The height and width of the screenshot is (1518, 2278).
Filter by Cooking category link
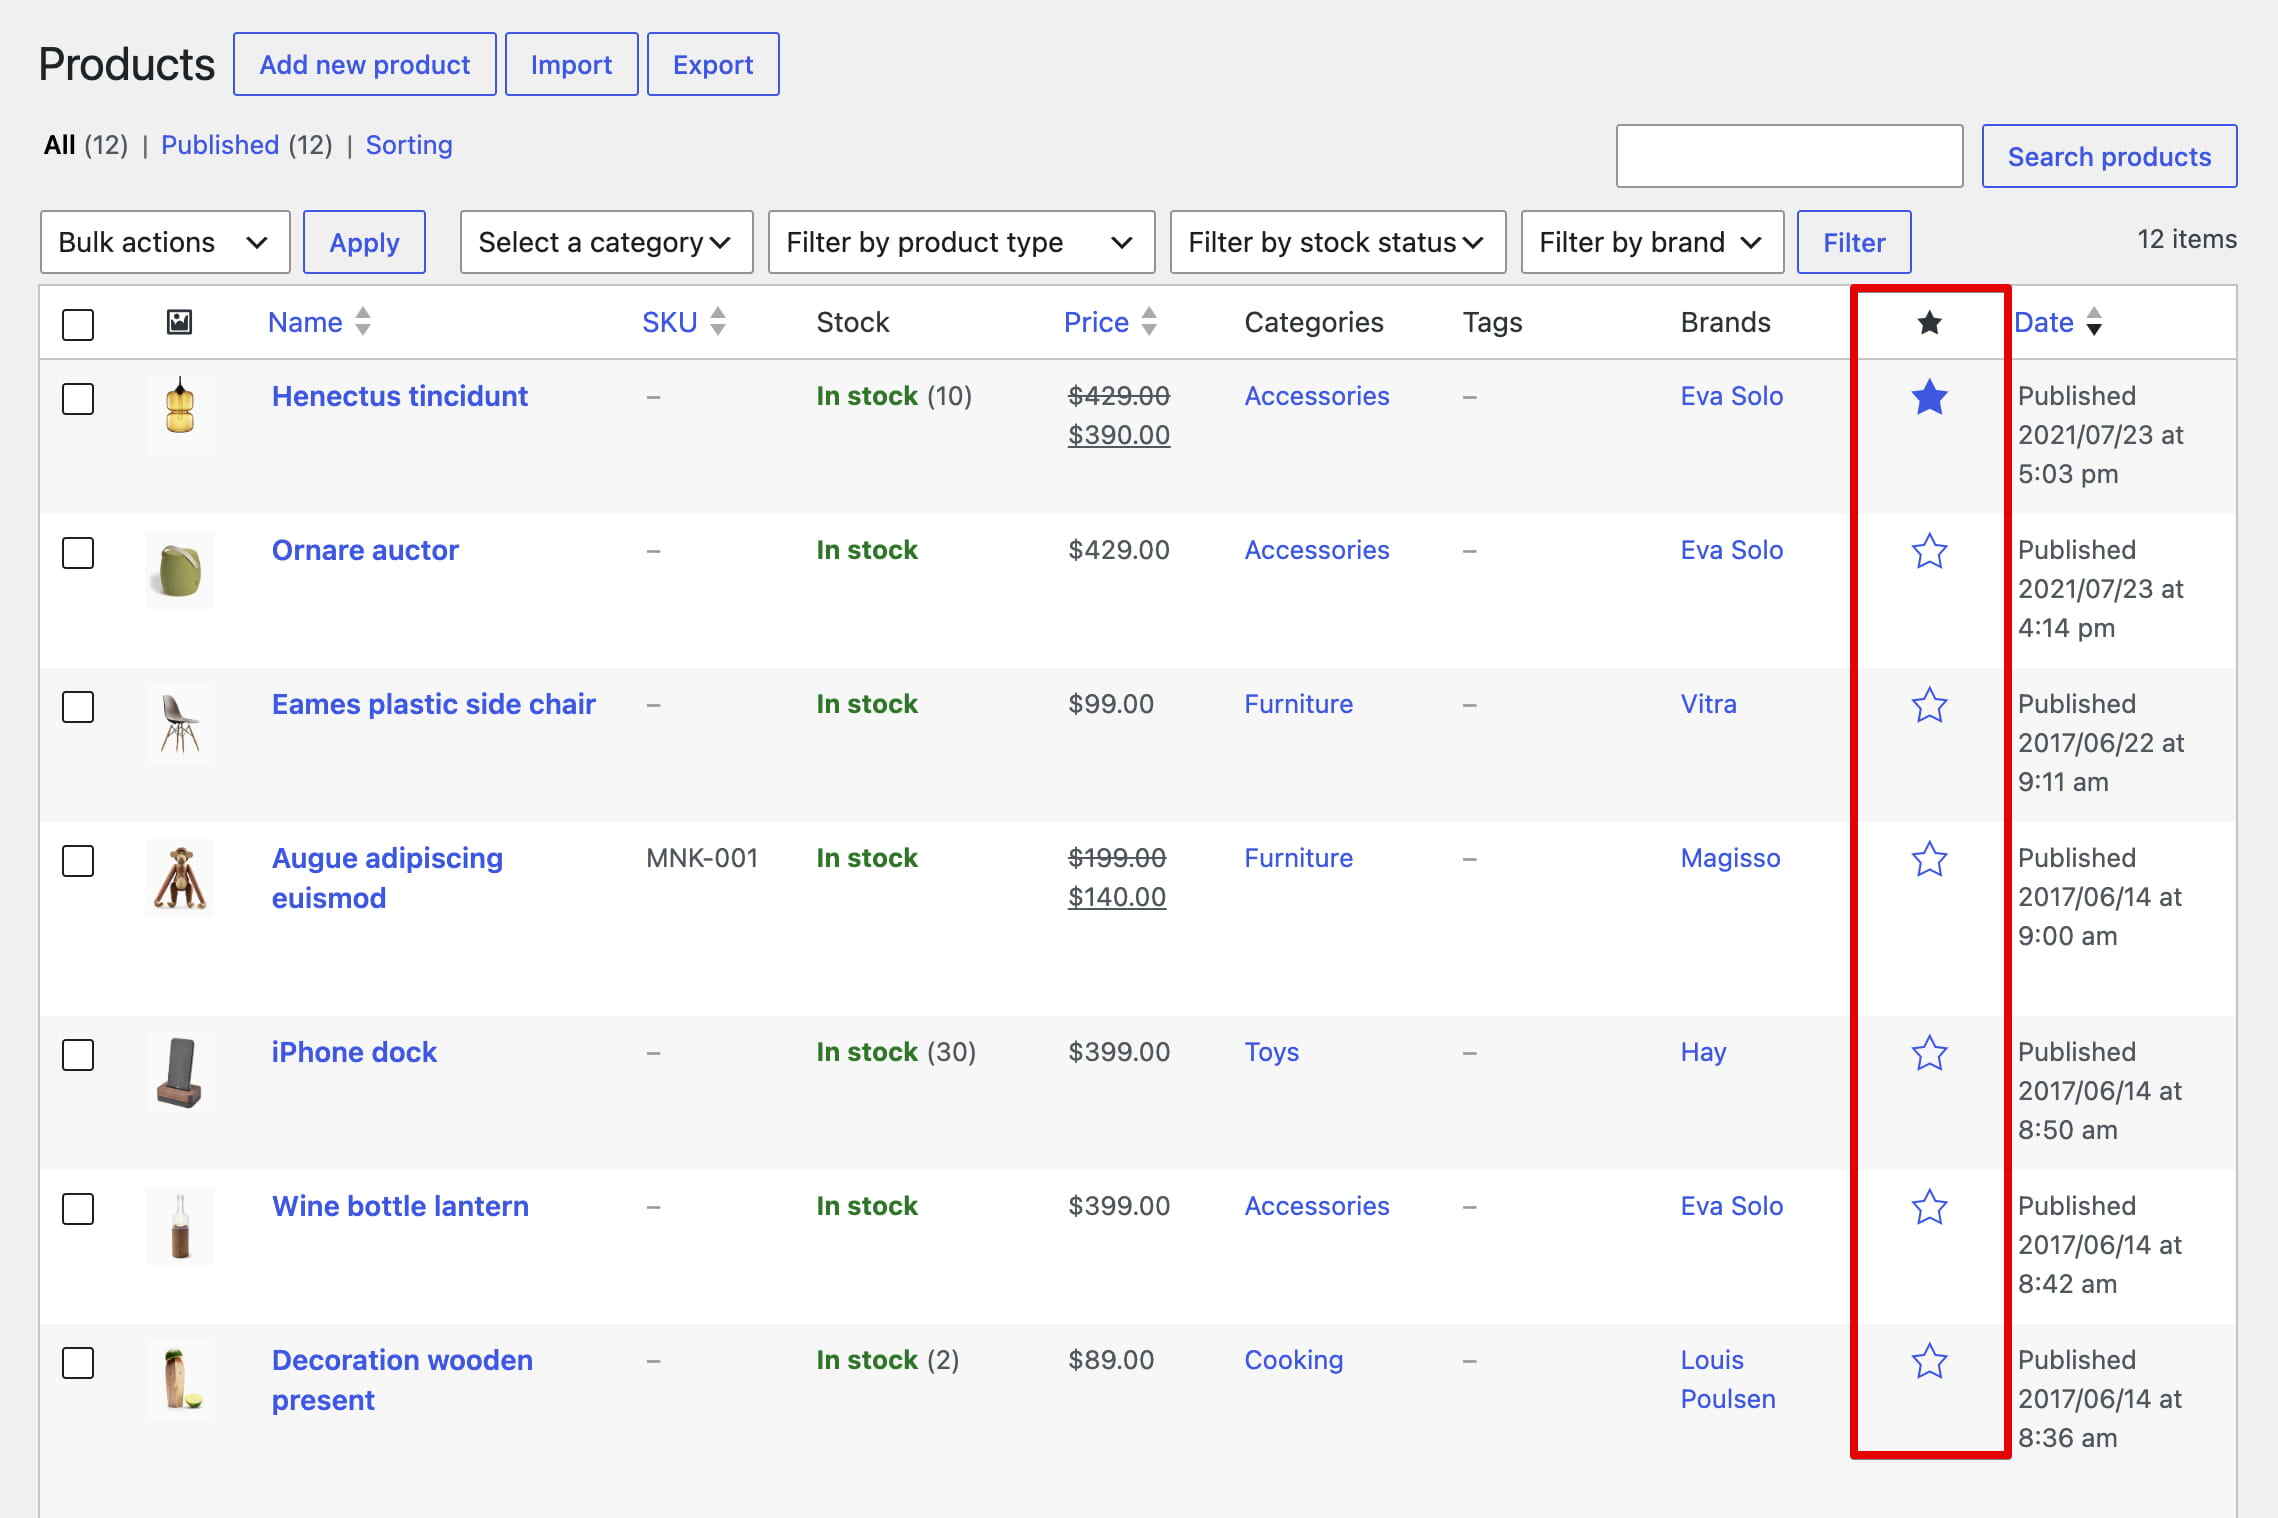1293,1360
